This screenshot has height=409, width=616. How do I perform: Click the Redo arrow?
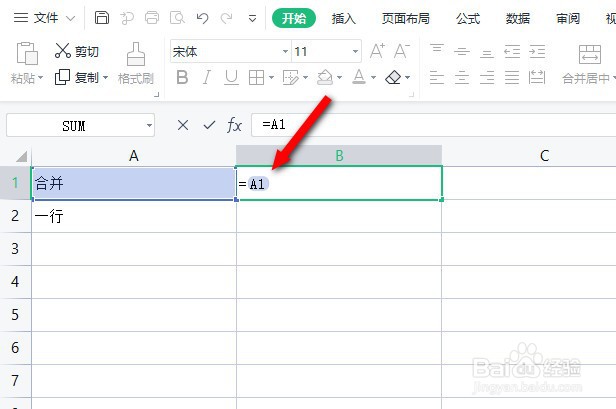point(227,18)
